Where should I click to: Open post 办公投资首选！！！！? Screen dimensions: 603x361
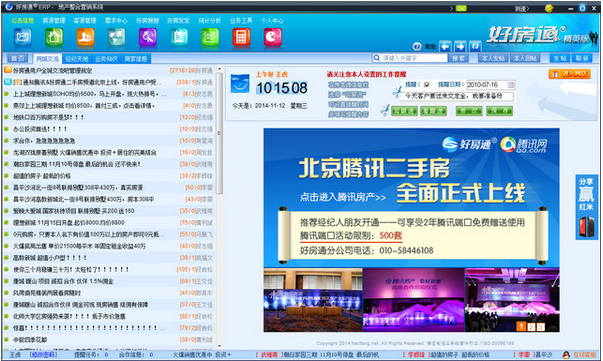point(40,129)
